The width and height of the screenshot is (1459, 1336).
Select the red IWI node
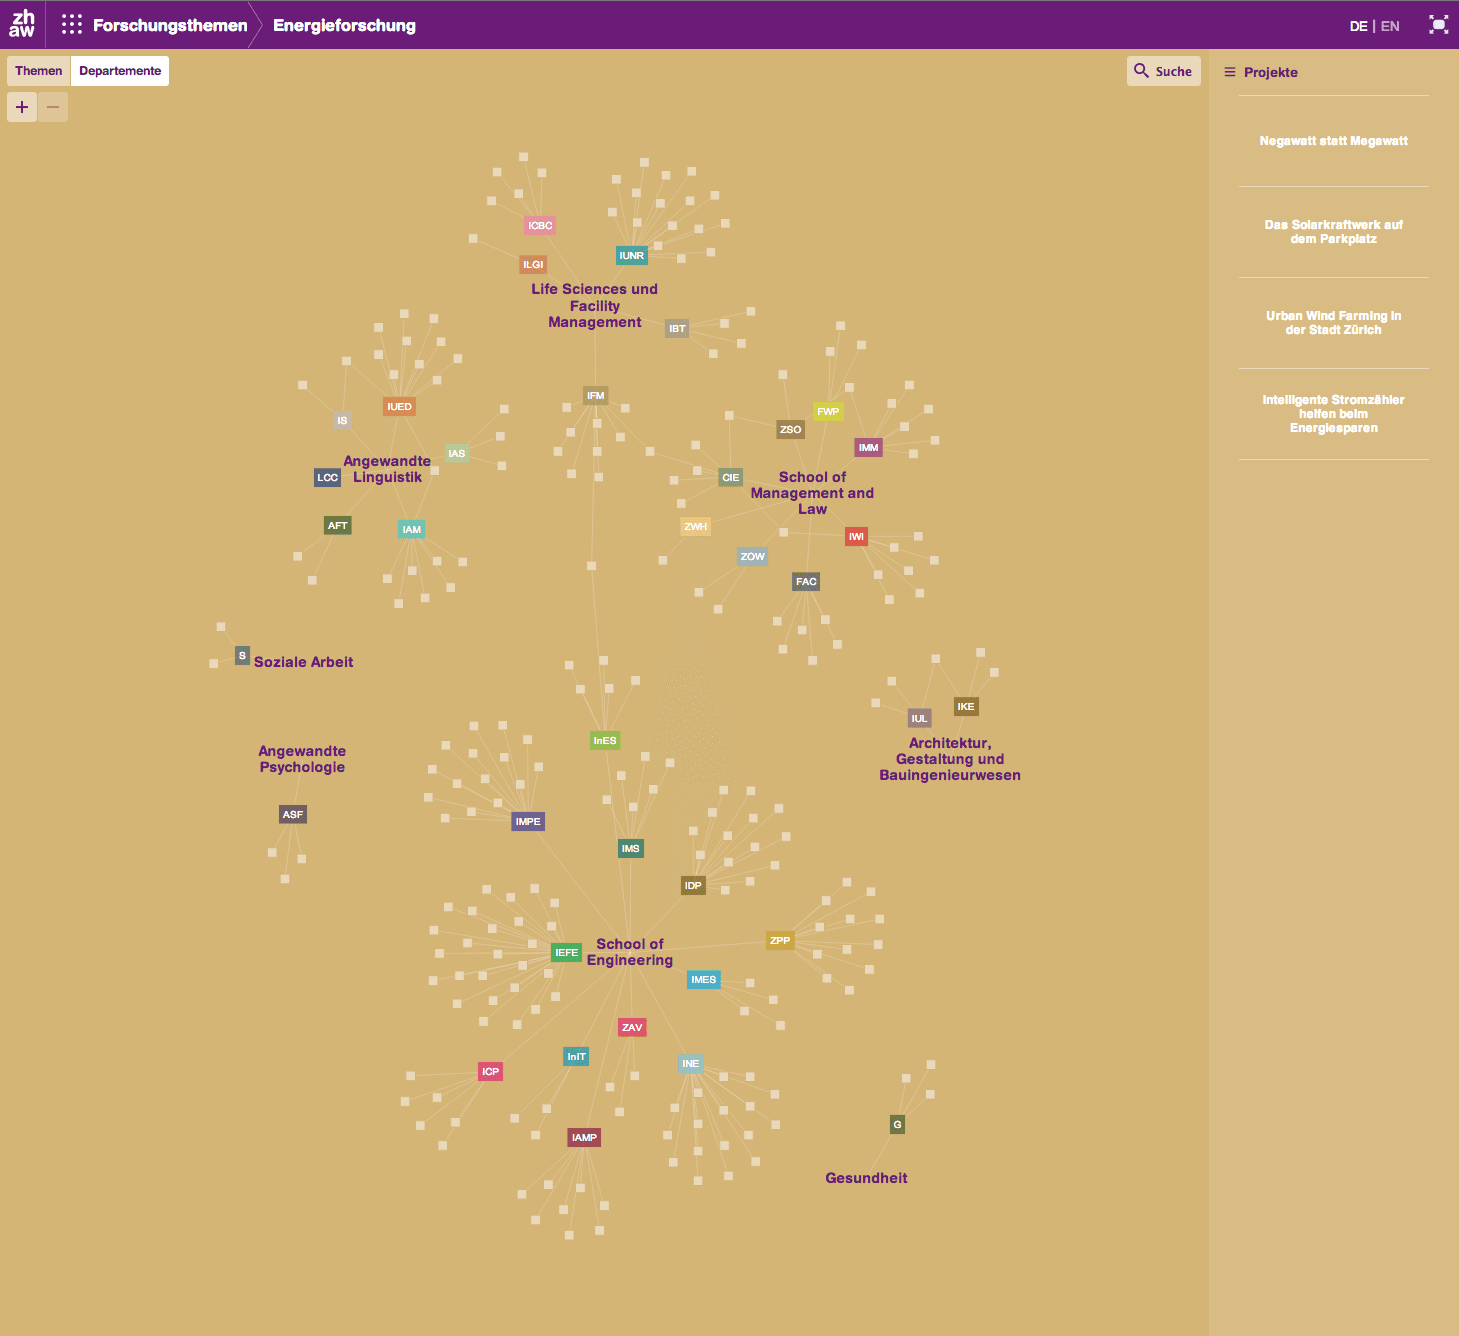(856, 537)
